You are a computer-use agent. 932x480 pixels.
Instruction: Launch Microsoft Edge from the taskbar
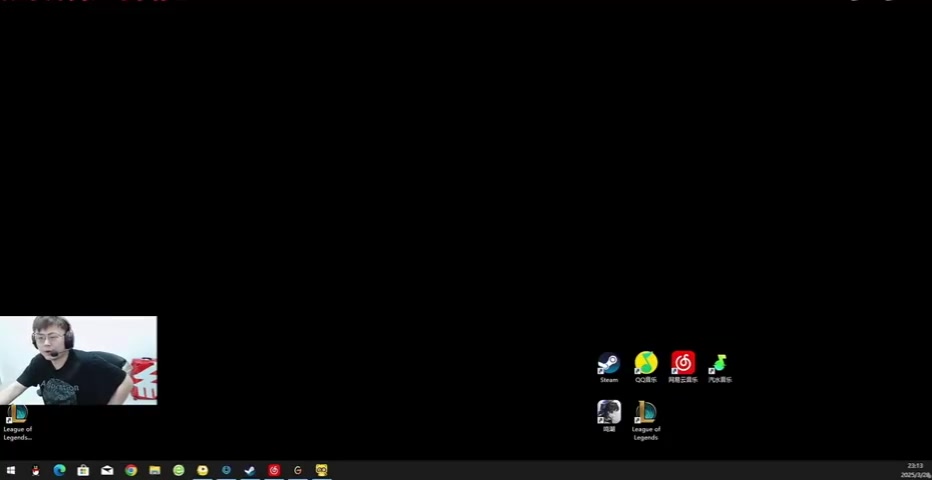click(59, 470)
